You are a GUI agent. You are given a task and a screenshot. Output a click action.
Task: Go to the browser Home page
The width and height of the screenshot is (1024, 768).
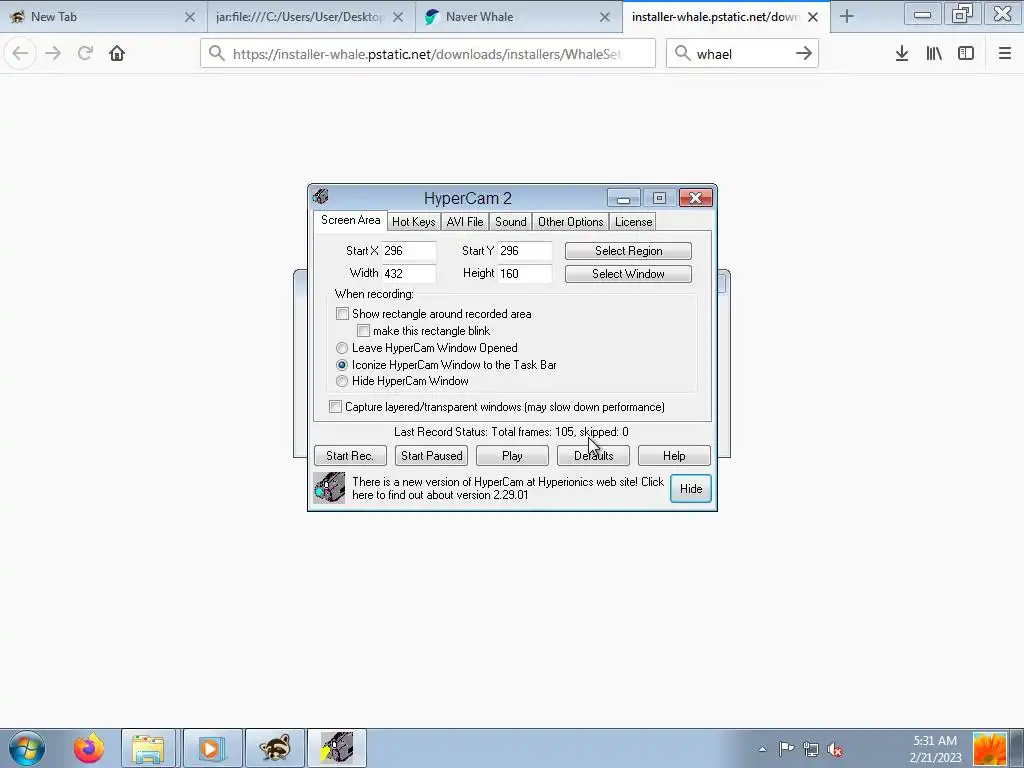(x=117, y=54)
